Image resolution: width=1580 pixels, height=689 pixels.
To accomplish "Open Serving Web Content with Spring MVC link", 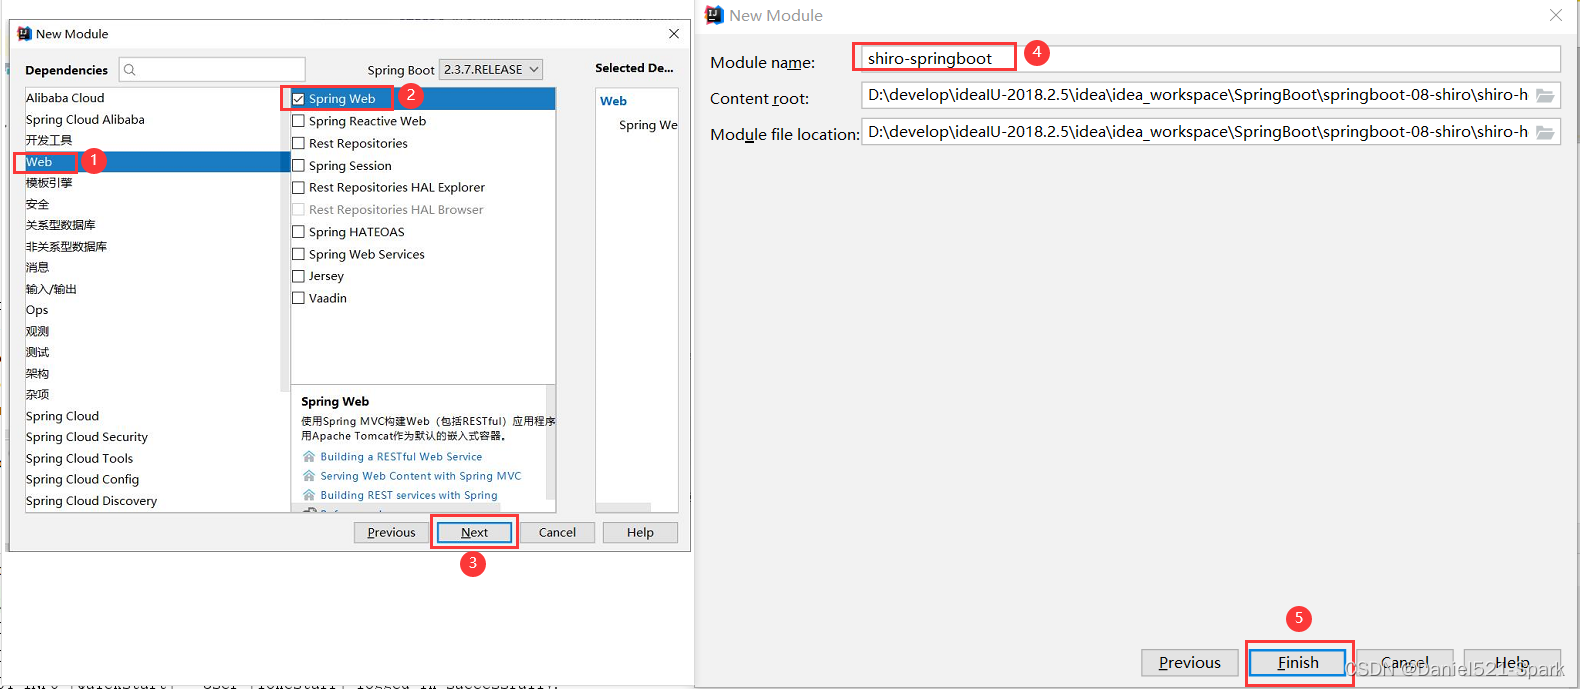I will pyautogui.click(x=421, y=476).
